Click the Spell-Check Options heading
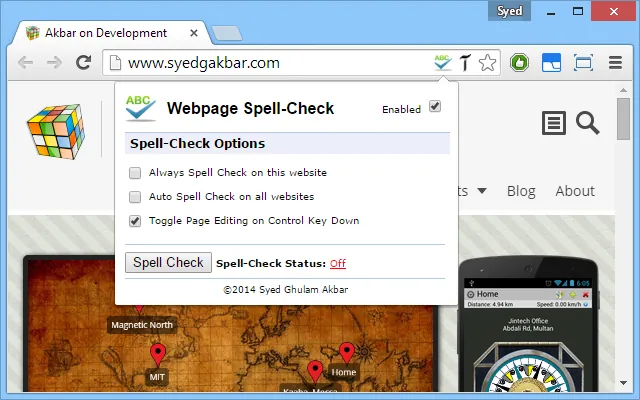This screenshot has width=640, height=400. pyautogui.click(x=198, y=144)
